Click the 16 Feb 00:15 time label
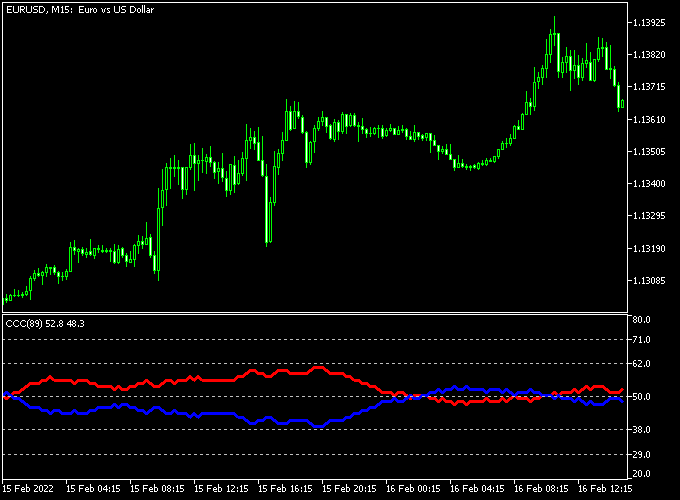The width and height of the screenshot is (680, 500). (x=413, y=489)
